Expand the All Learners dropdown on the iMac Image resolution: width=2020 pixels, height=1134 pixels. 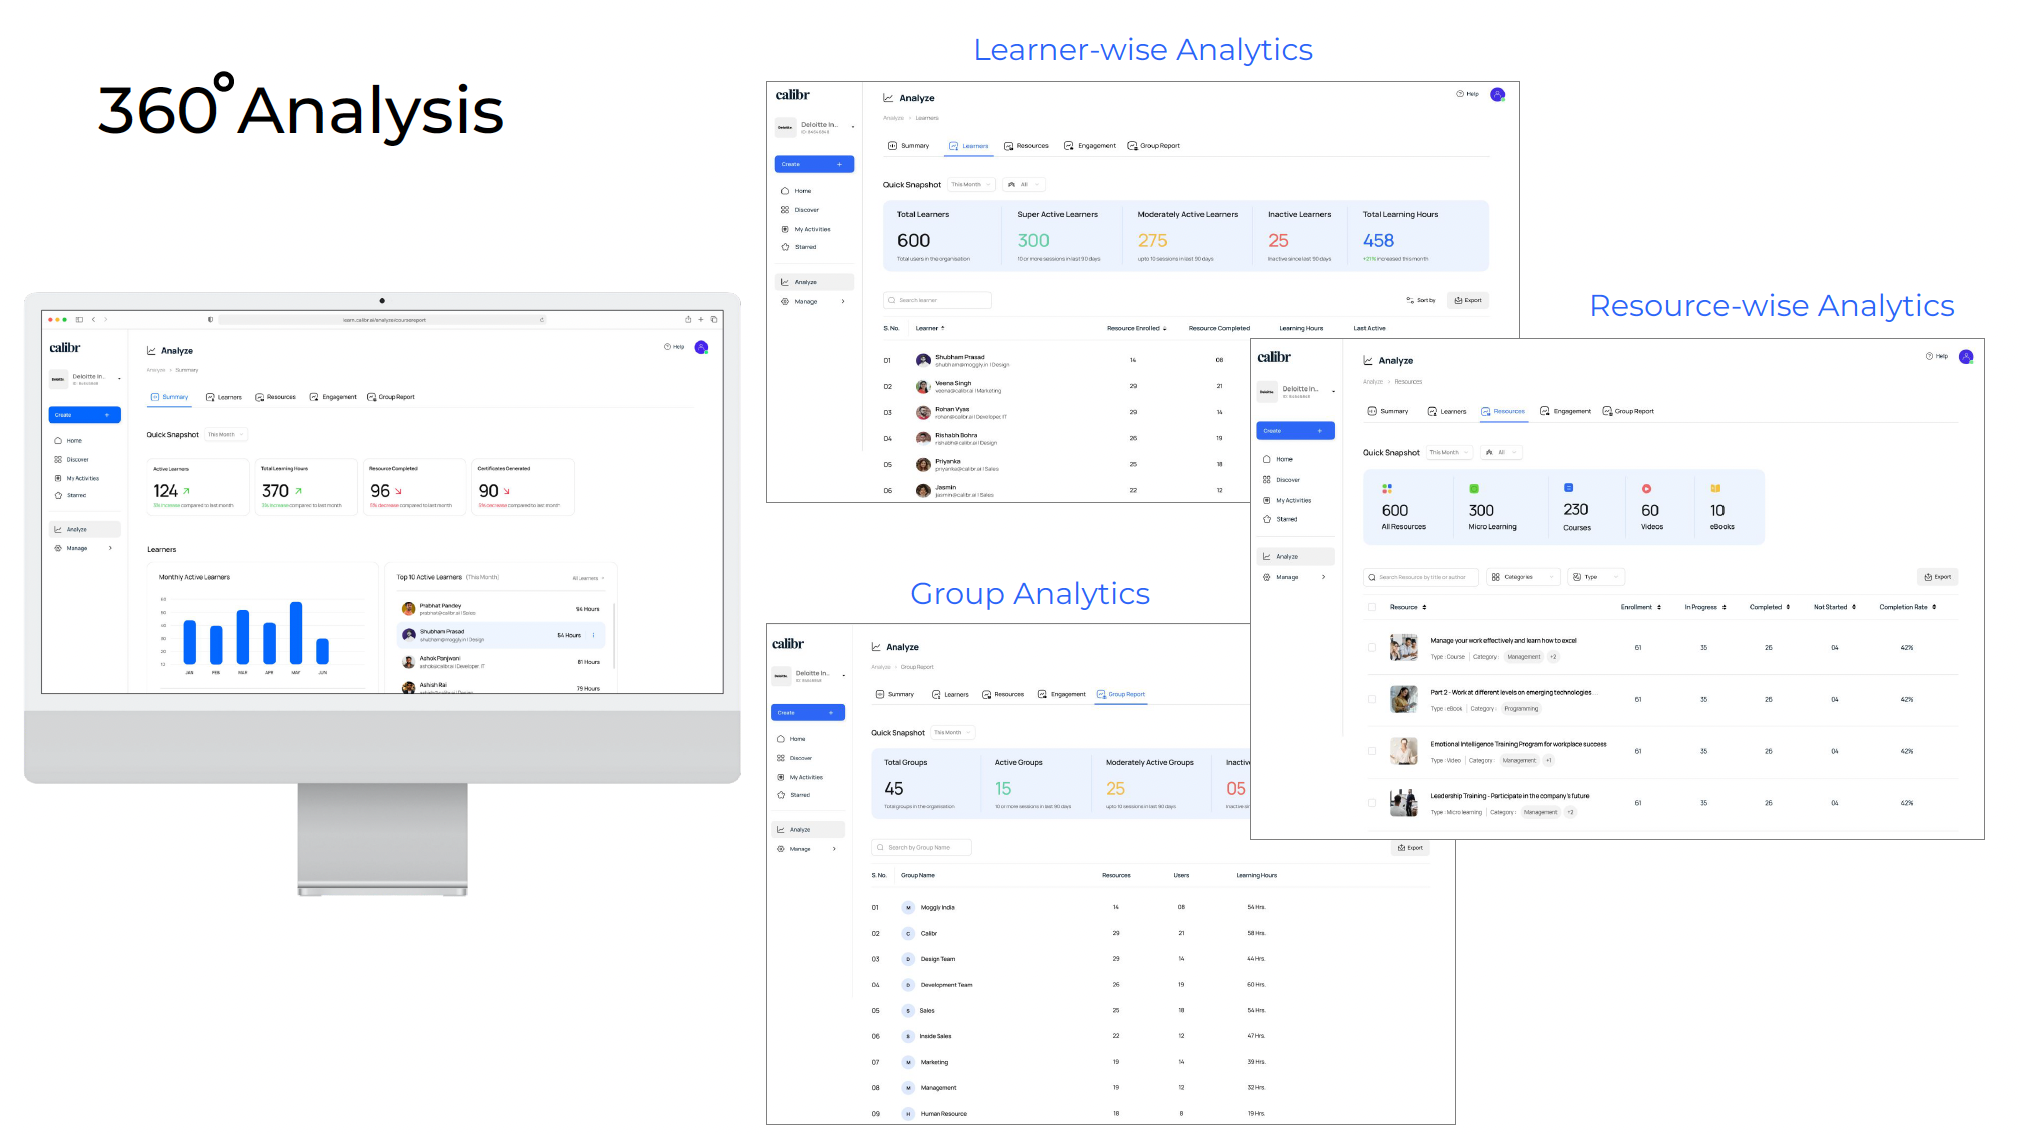click(588, 578)
